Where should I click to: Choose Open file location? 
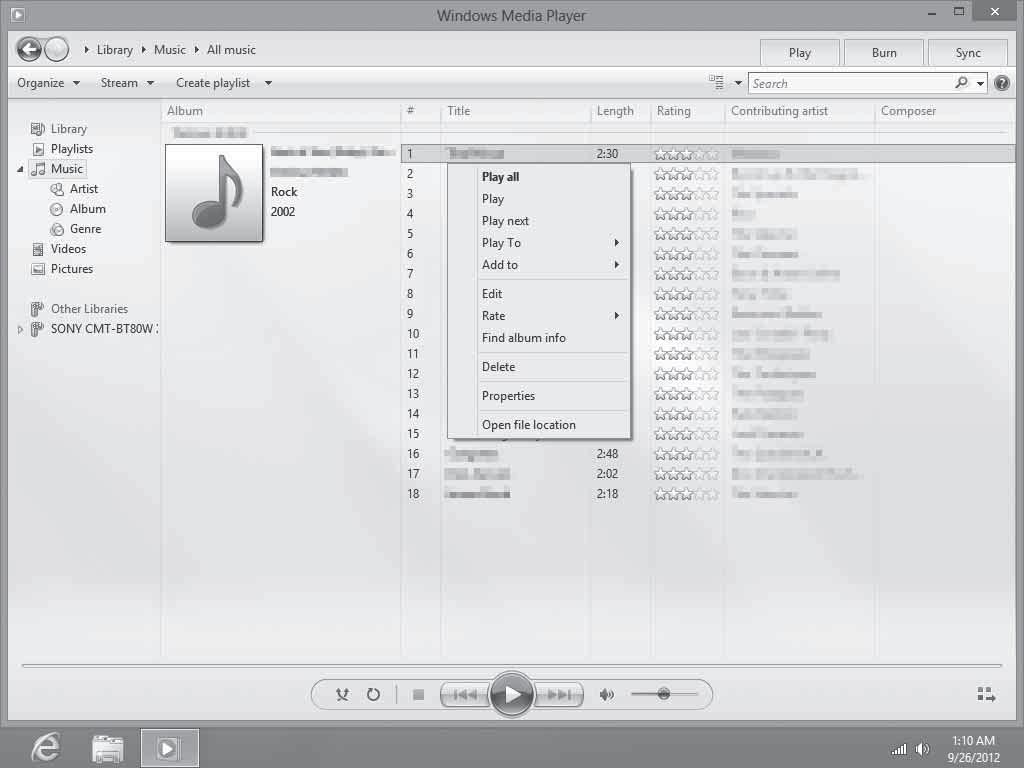pyautogui.click(x=539, y=424)
